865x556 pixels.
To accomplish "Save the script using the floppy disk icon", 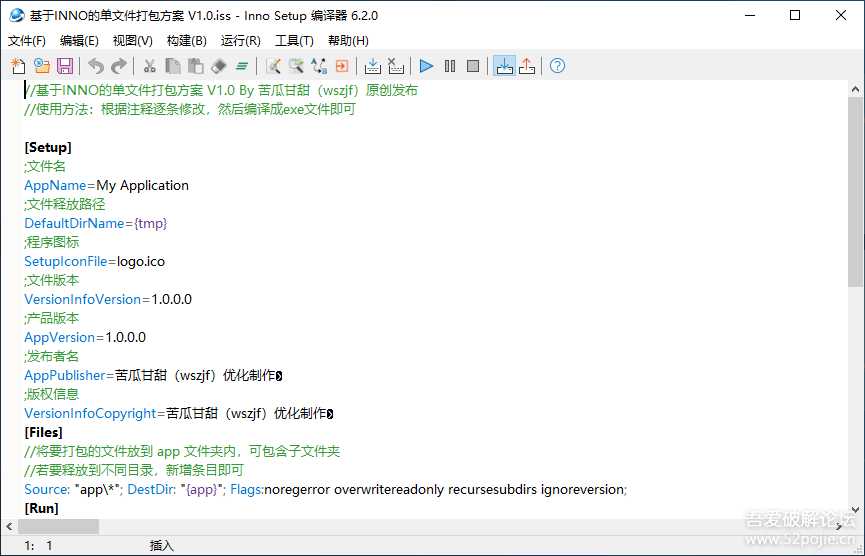I will 64,66.
